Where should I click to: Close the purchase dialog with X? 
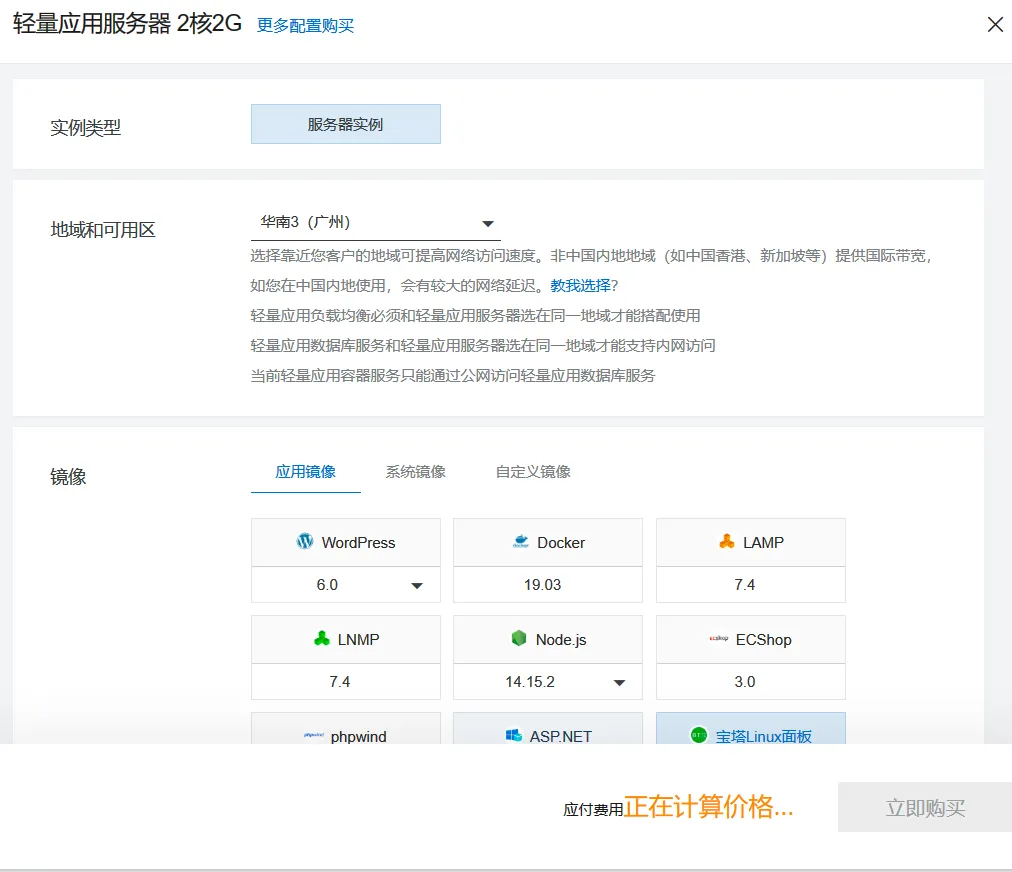tap(995, 25)
